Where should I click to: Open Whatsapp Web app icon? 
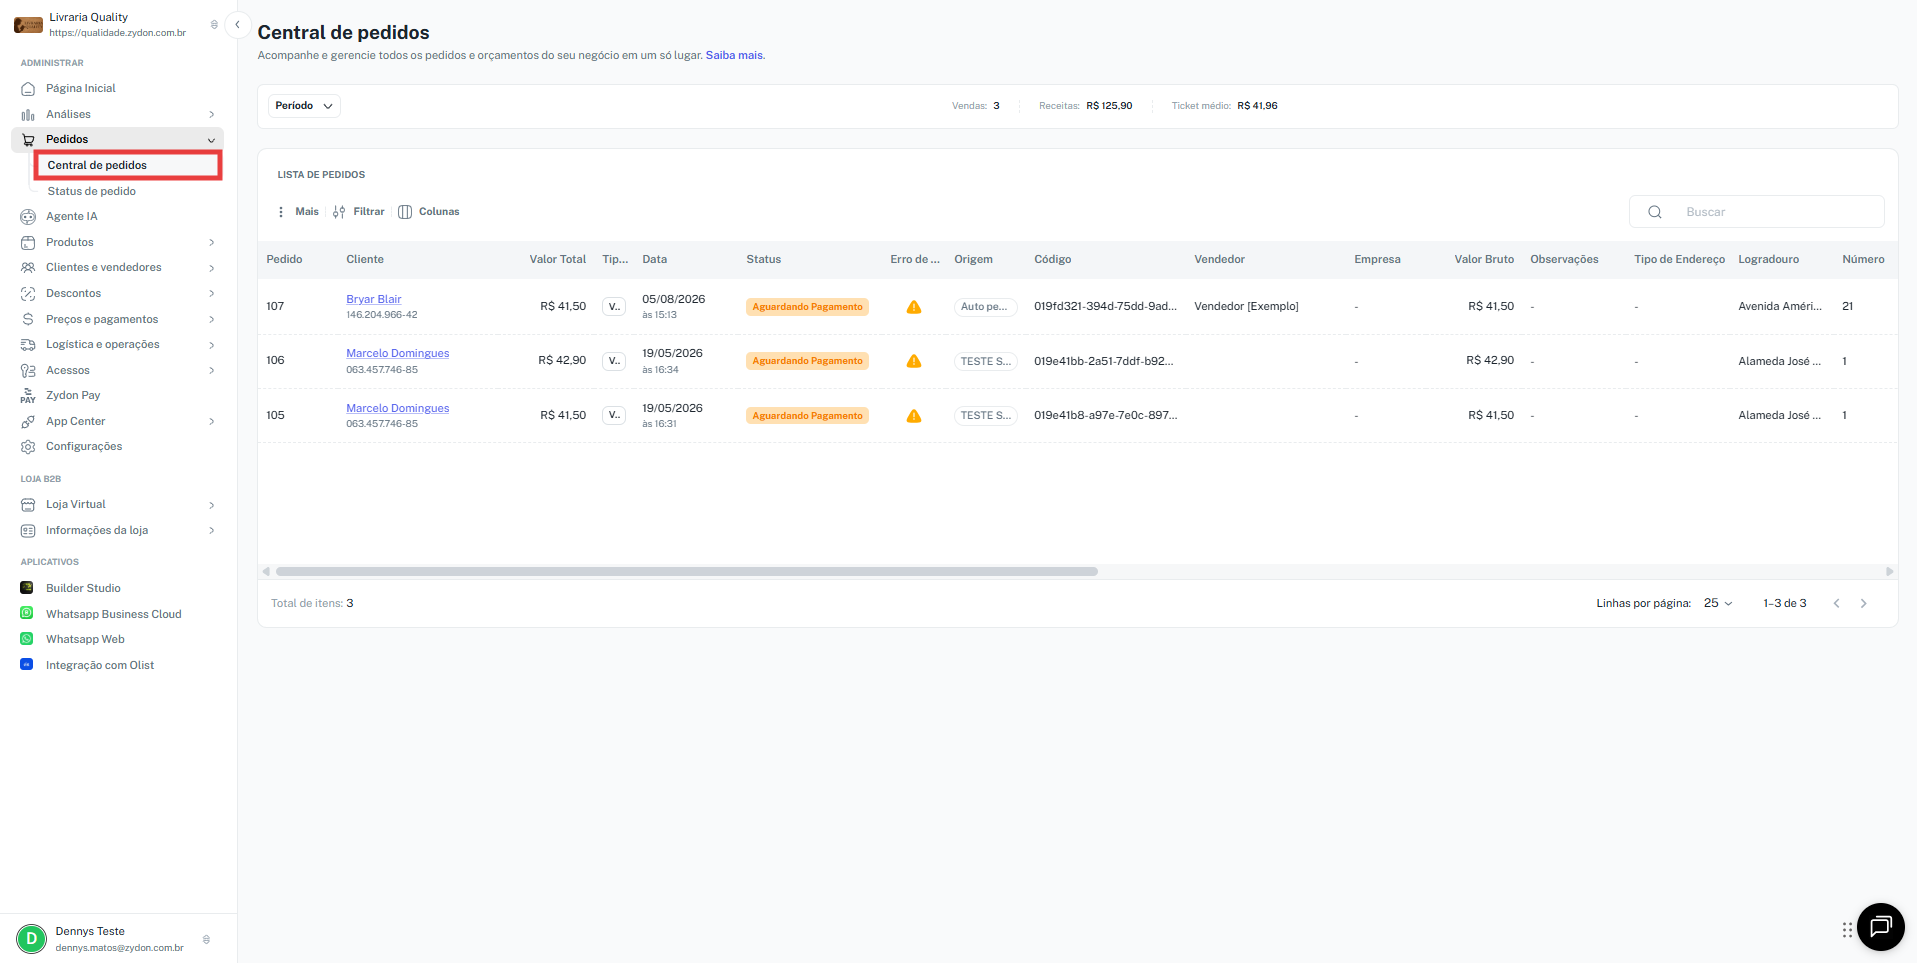click(27, 639)
